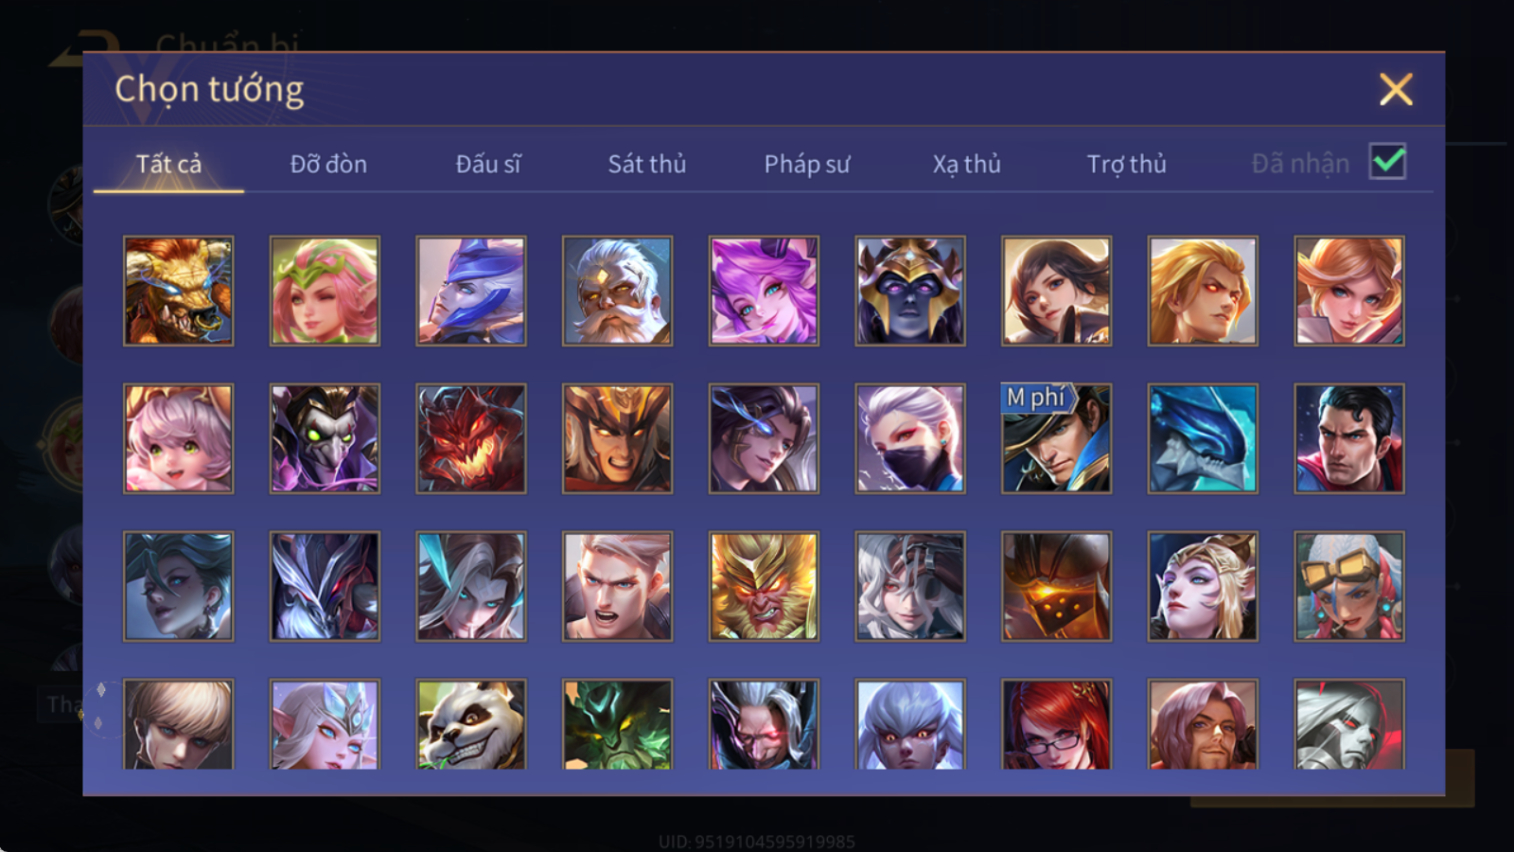Image resolution: width=1514 pixels, height=852 pixels.
Task: Choose the hero marked 'M phí'
Action: (1056, 439)
